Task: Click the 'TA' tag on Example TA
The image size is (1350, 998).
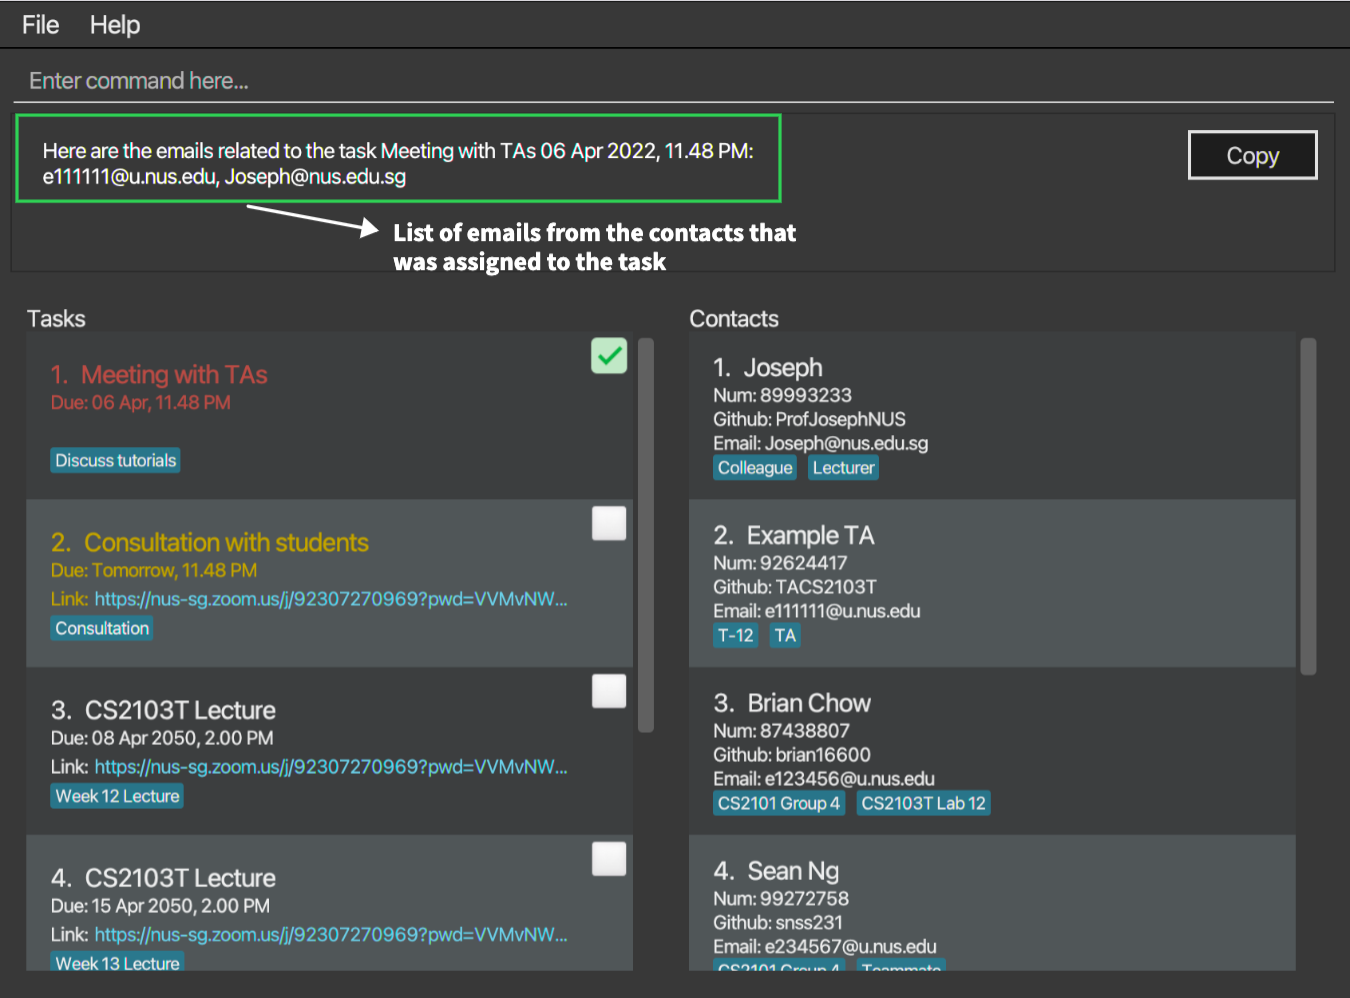Action: [785, 636]
